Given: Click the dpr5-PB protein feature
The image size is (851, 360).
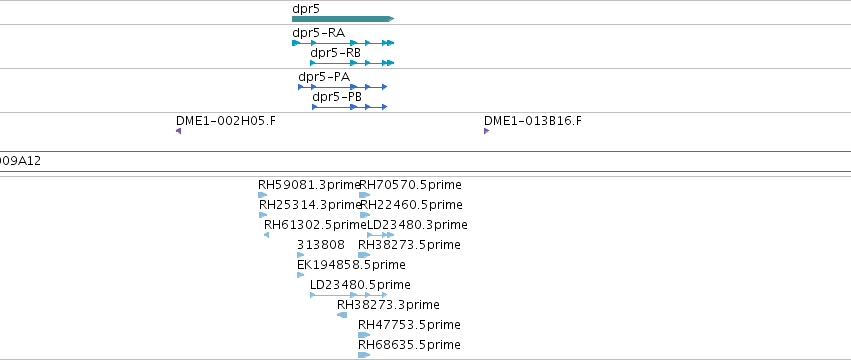Looking at the screenshot, I should coord(350,107).
